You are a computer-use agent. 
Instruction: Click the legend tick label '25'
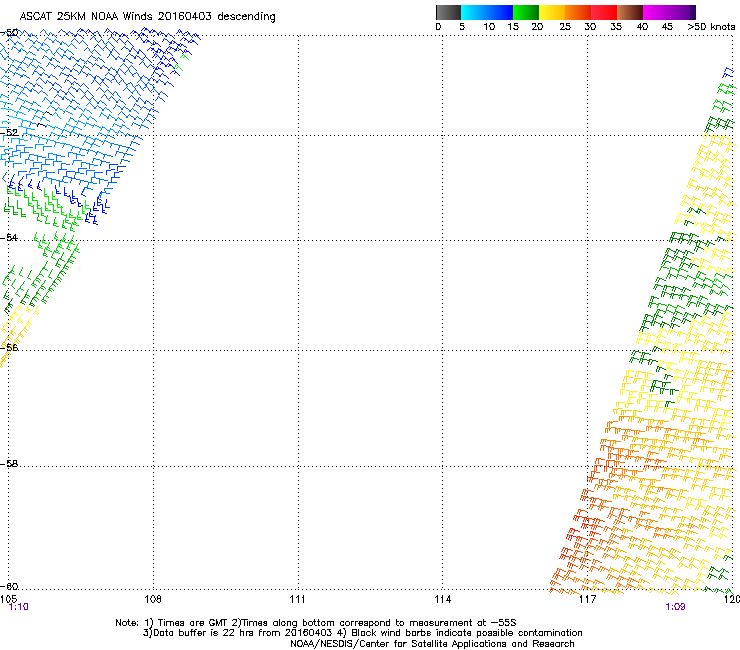click(x=565, y=27)
